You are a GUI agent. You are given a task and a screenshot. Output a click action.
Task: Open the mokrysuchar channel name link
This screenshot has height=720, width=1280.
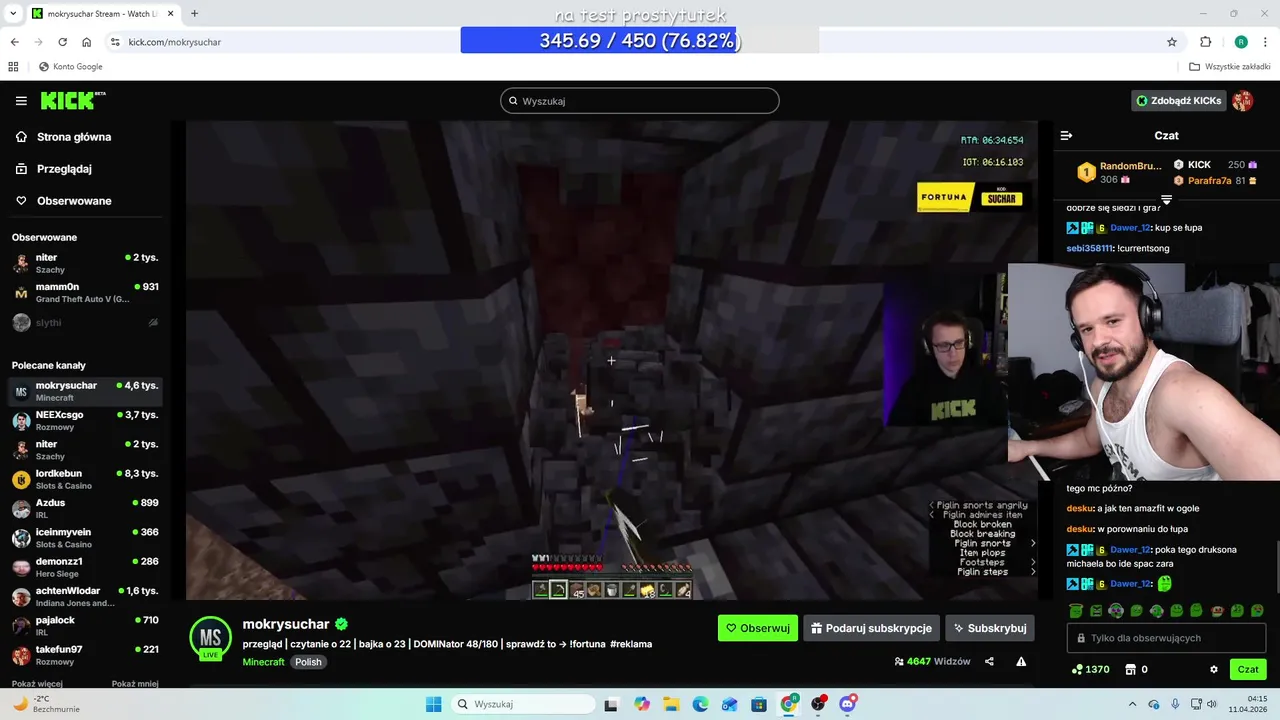(x=286, y=624)
